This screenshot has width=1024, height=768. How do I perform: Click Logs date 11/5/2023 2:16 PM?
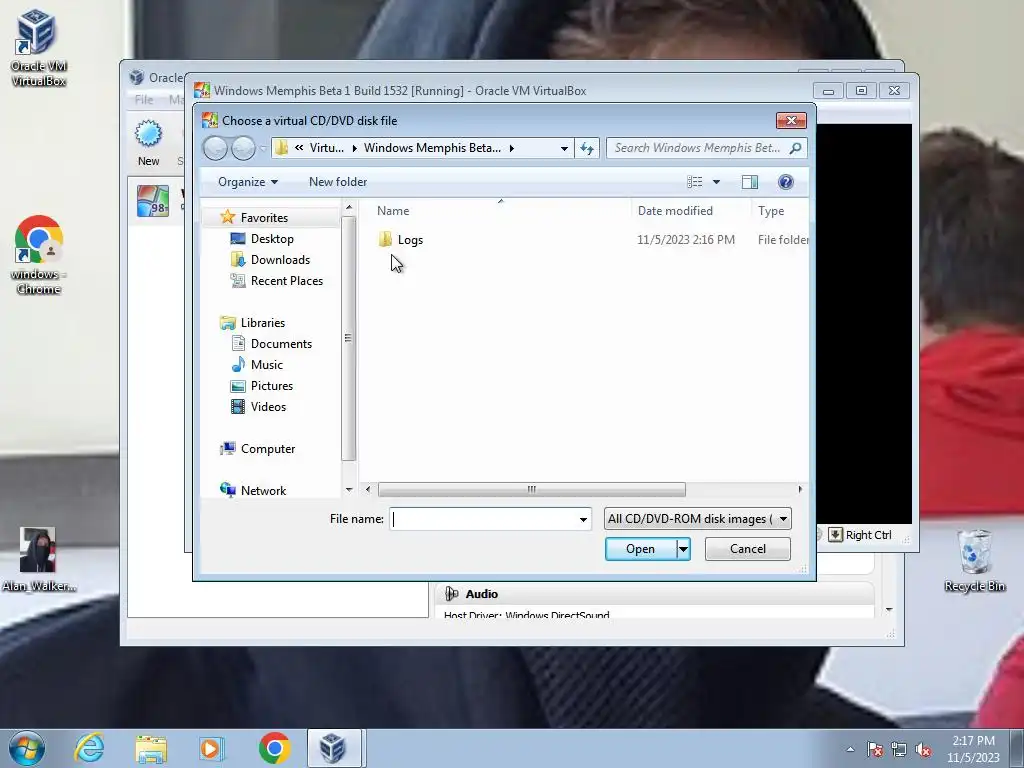click(686, 240)
